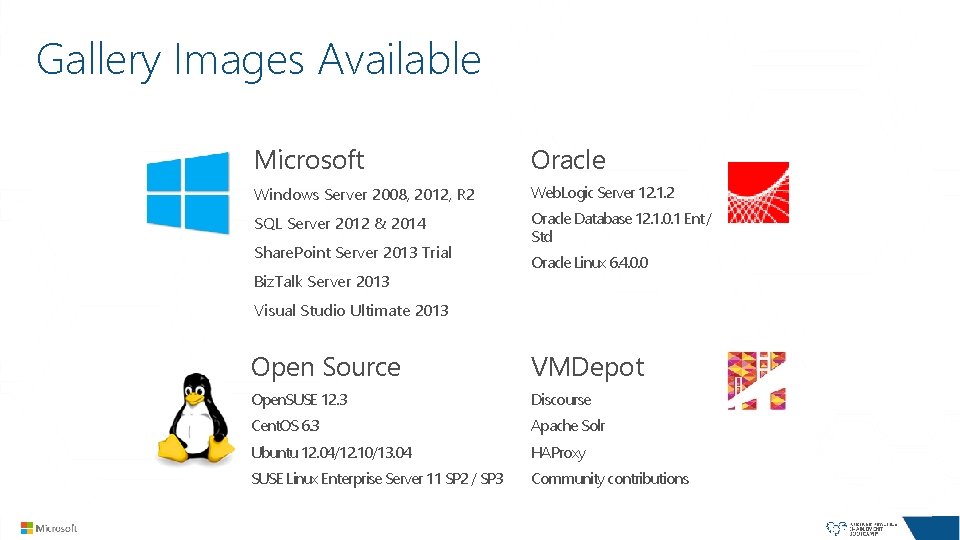Screen dimensions: 960x540
Task: Click the red Oracle logo image
Action: [757, 192]
